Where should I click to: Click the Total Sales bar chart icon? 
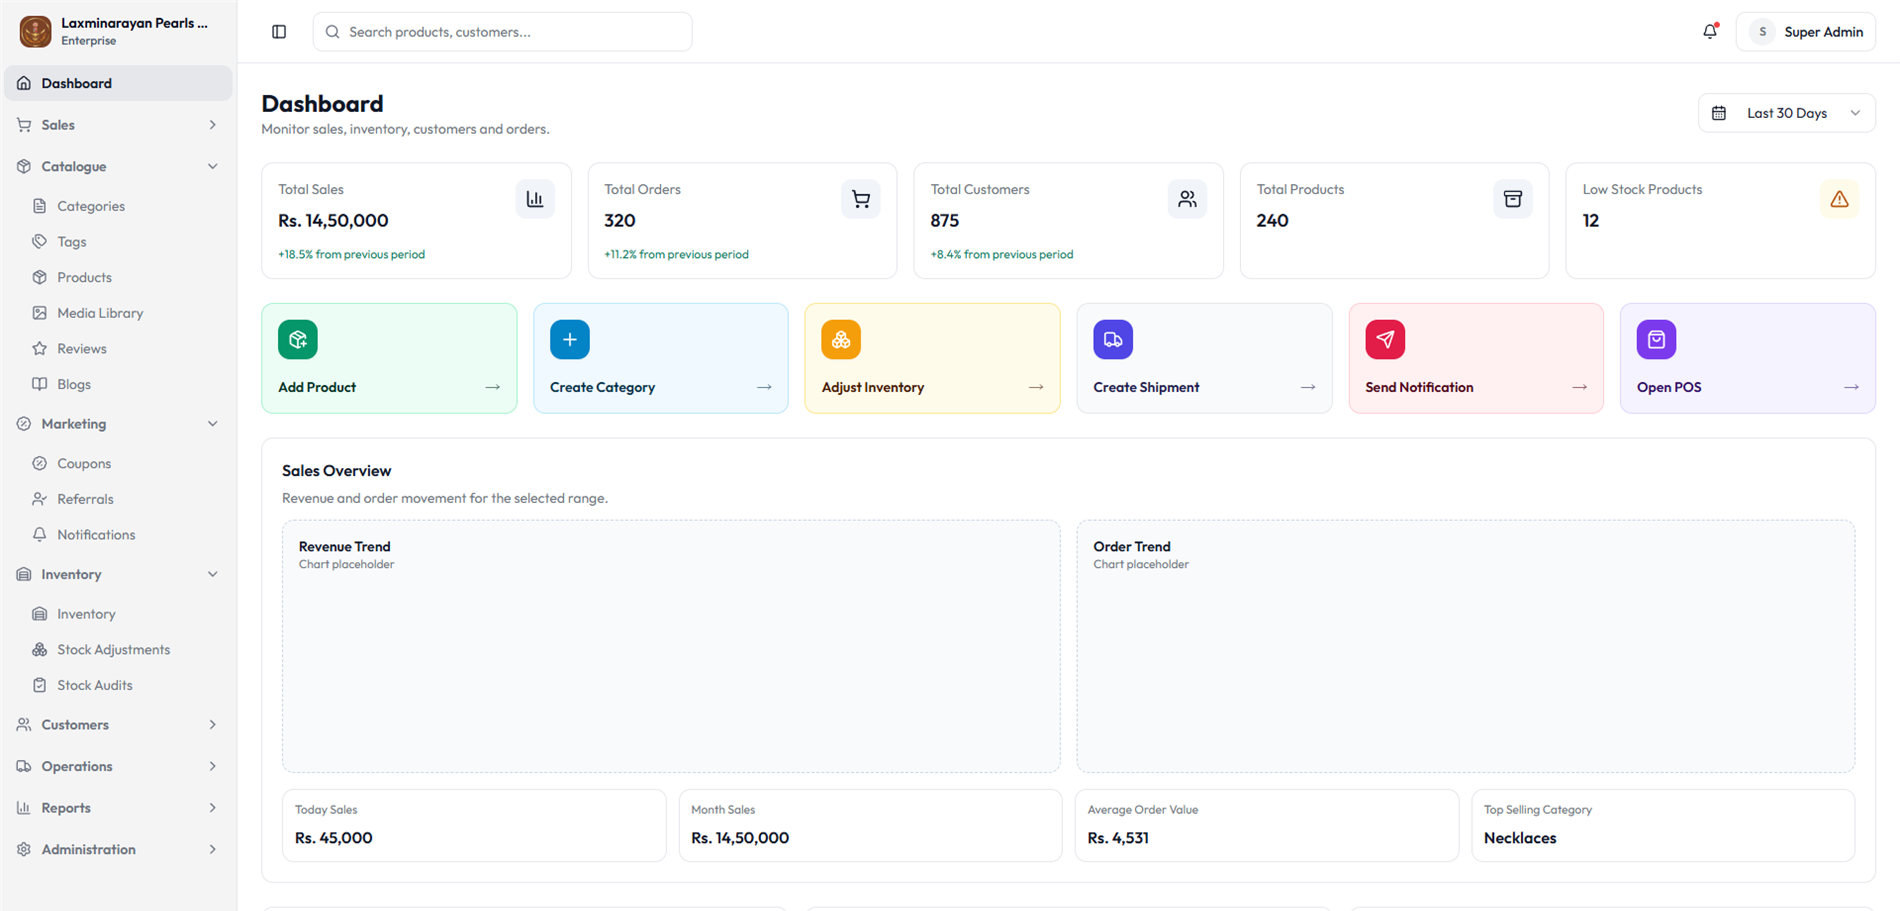pyautogui.click(x=535, y=199)
